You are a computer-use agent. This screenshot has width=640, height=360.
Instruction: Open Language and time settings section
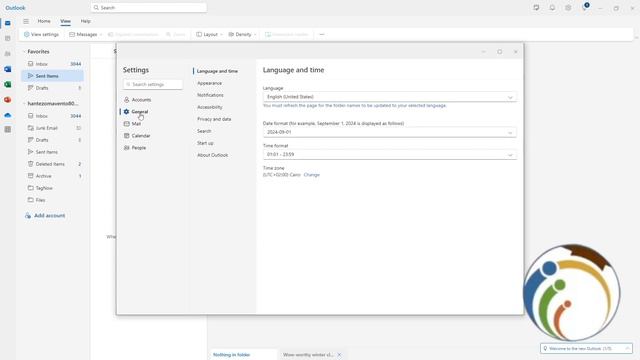point(217,71)
